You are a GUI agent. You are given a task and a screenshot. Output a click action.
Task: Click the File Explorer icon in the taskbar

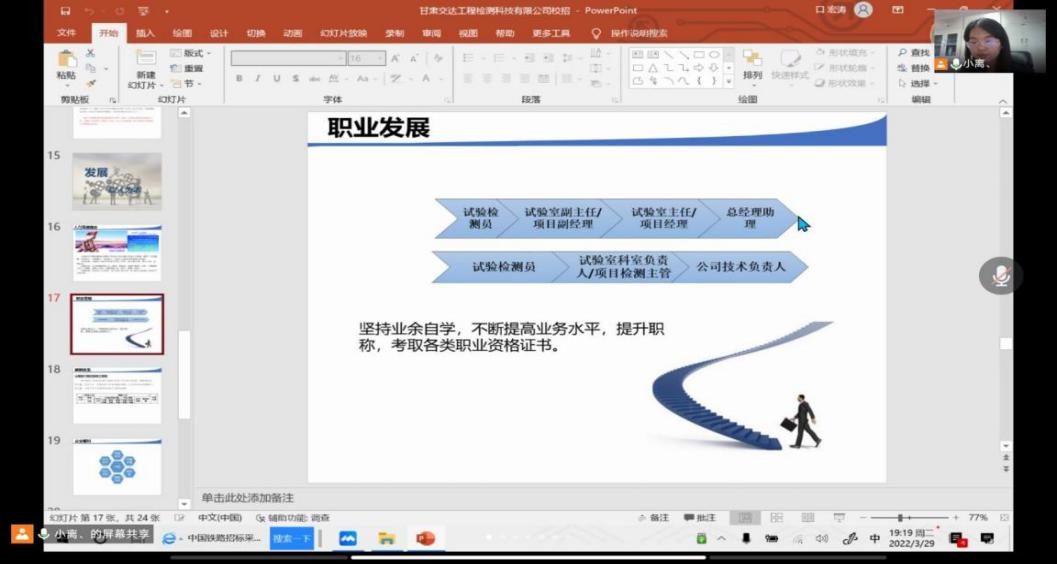pyautogui.click(x=387, y=538)
